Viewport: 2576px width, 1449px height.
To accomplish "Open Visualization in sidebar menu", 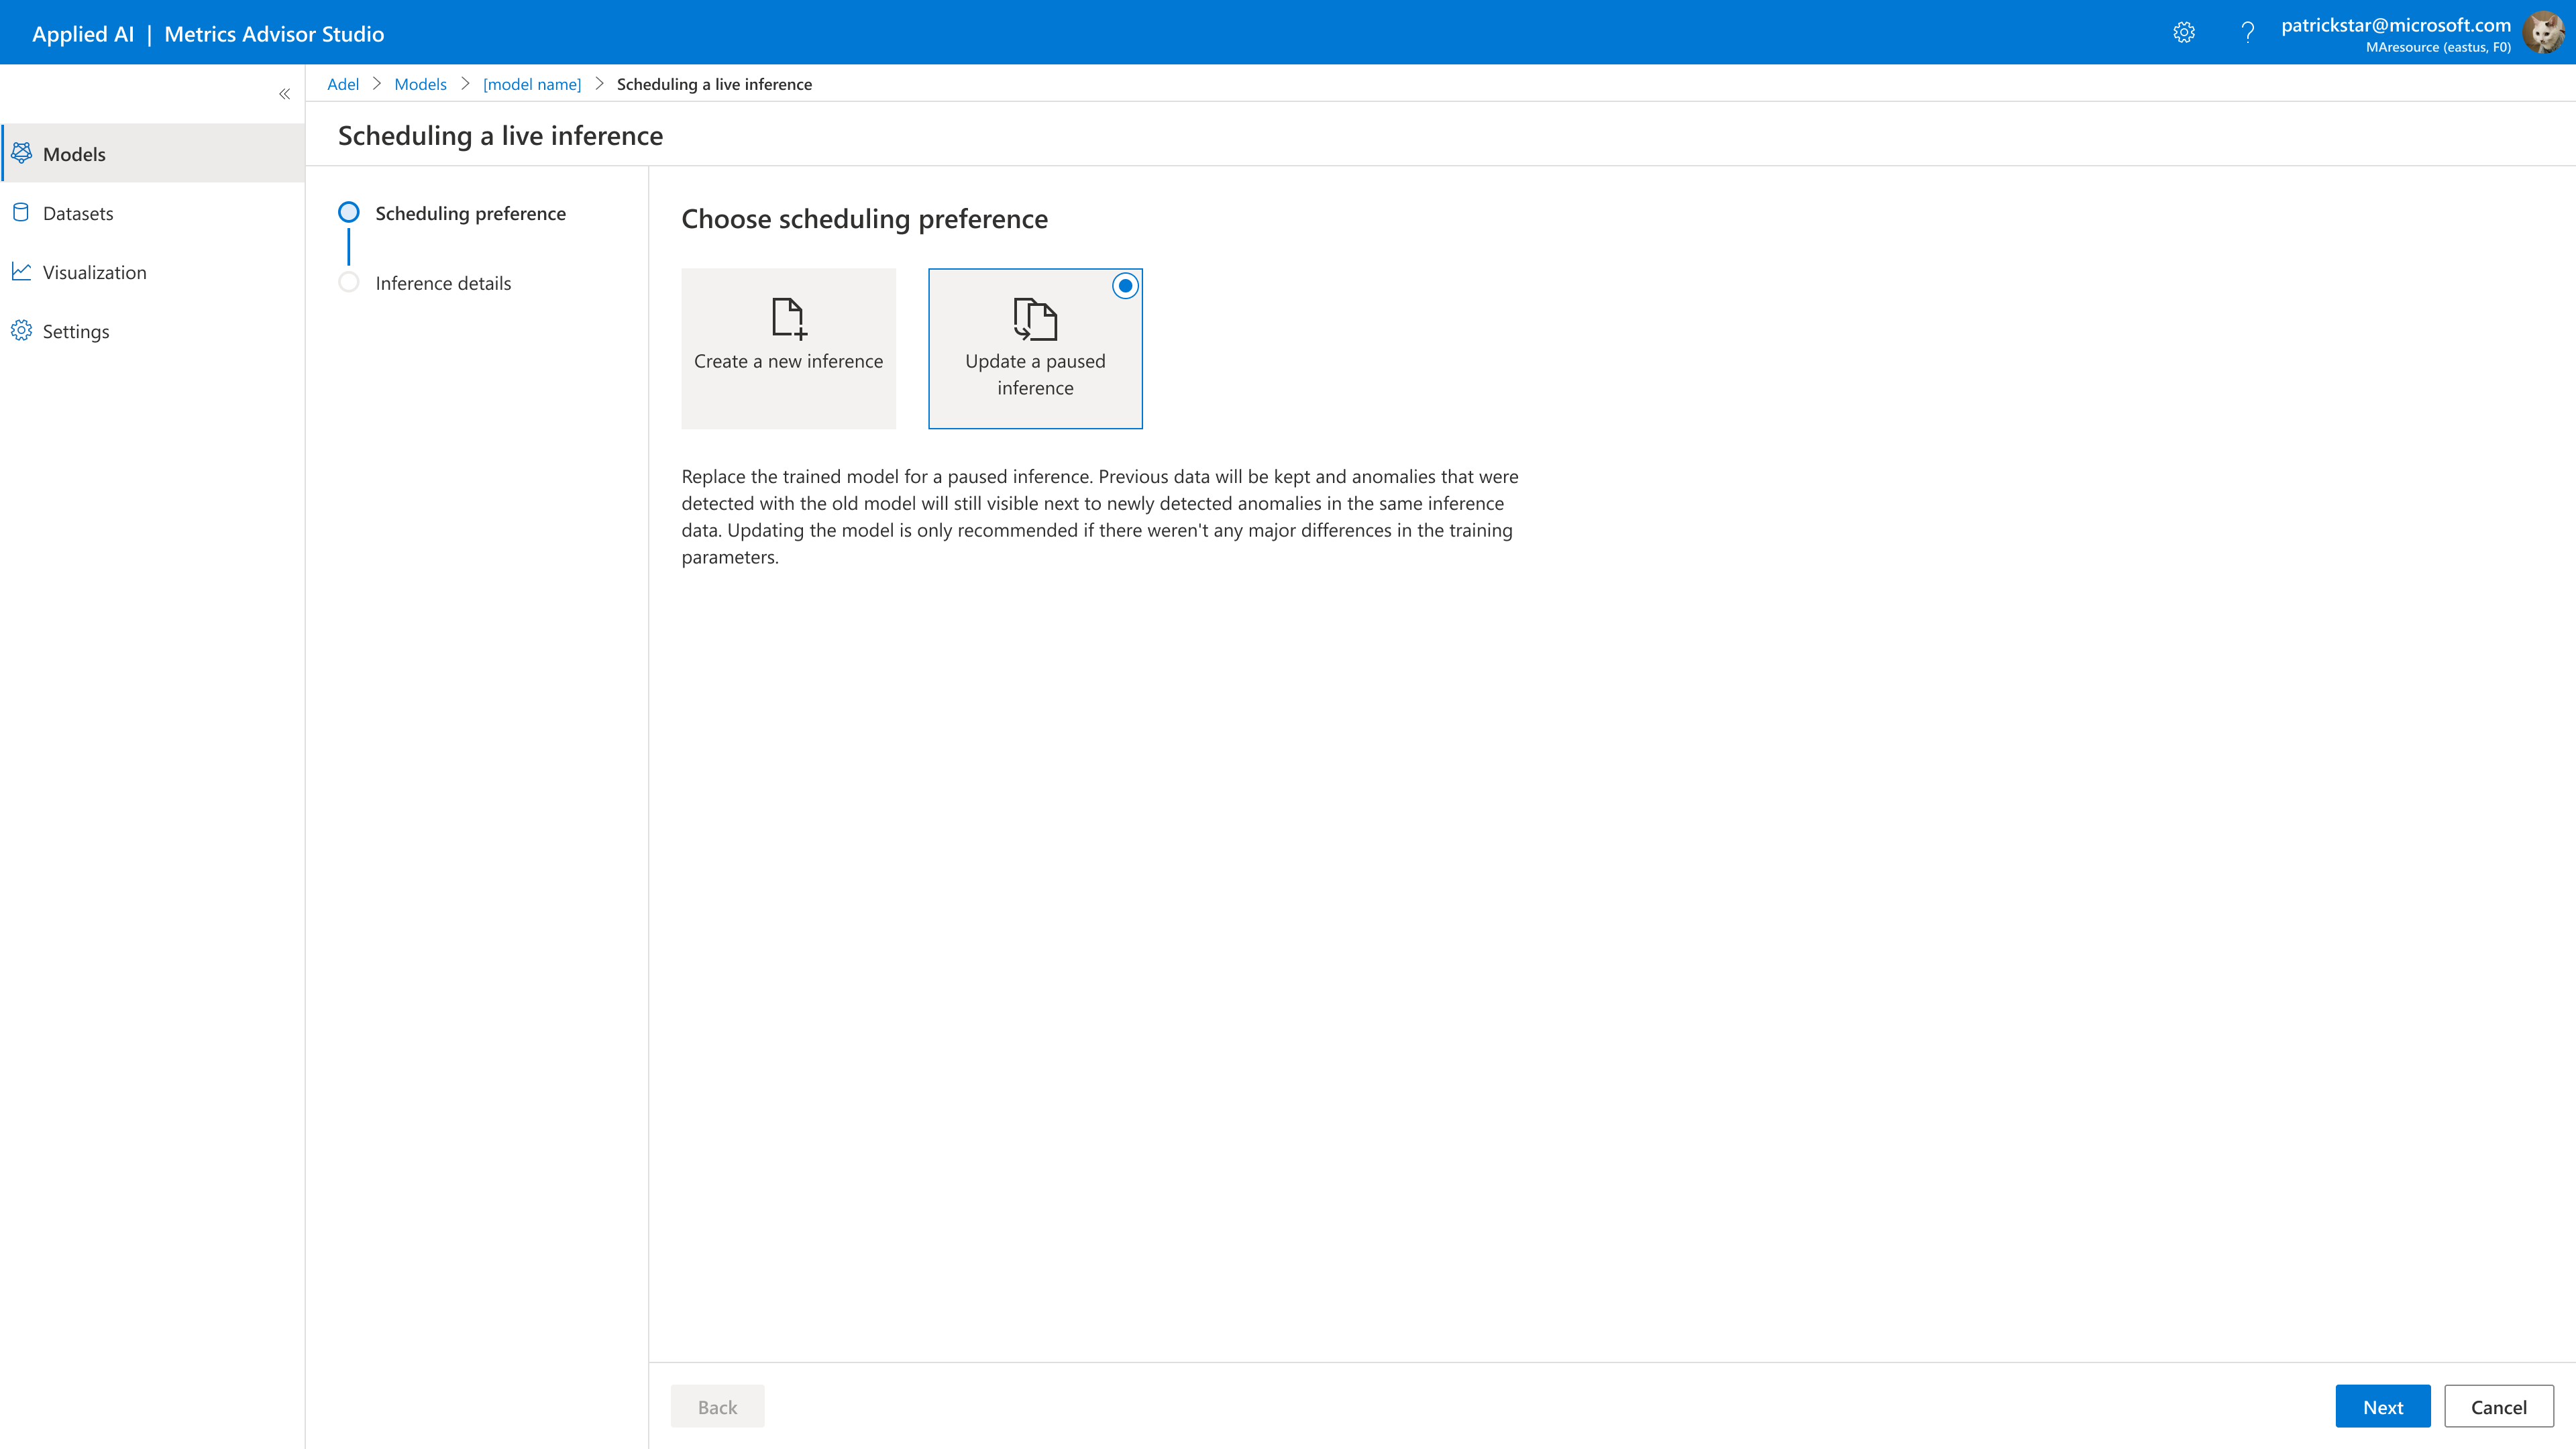I will tap(94, 272).
